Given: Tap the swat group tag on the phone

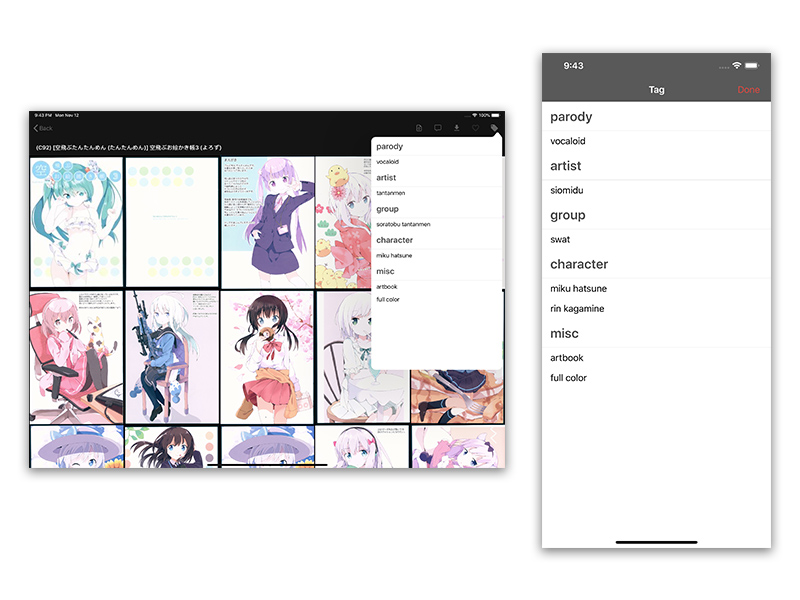Looking at the screenshot, I should click(x=560, y=240).
